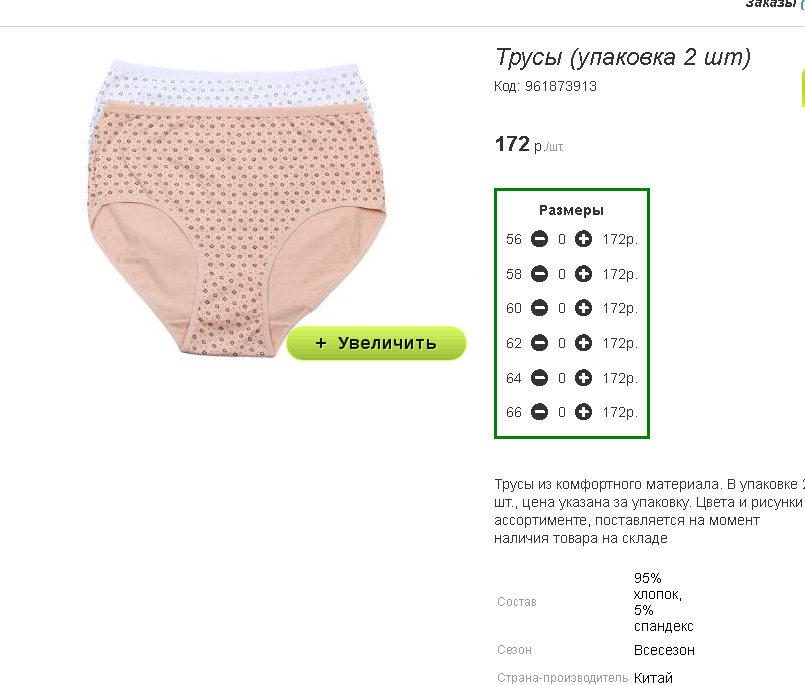Click plus icon for size 62
The width and height of the screenshot is (805, 685).
coord(583,342)
